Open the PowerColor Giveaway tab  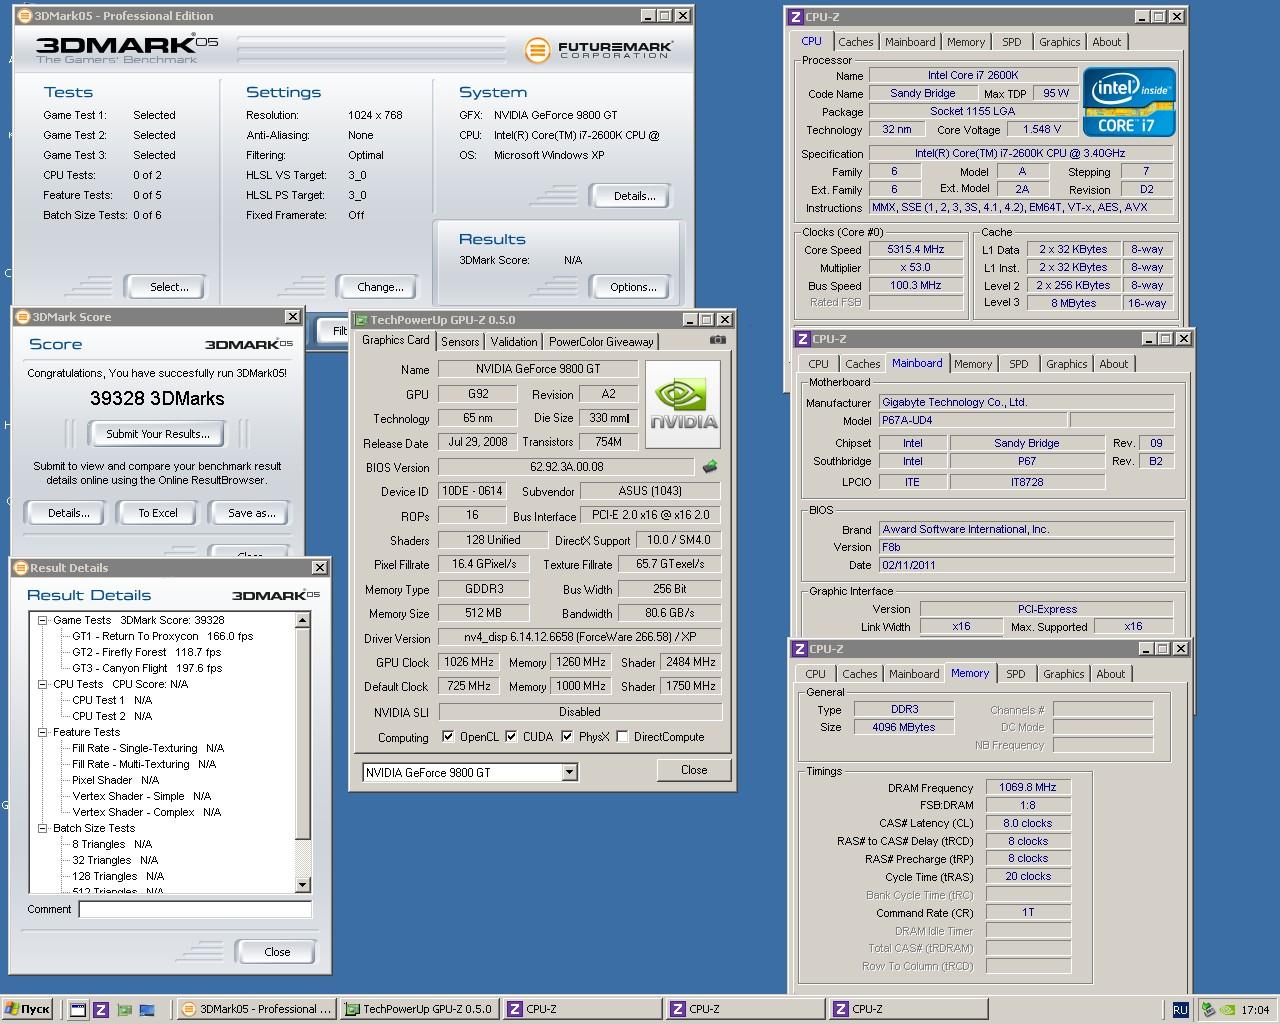[601, 342]
